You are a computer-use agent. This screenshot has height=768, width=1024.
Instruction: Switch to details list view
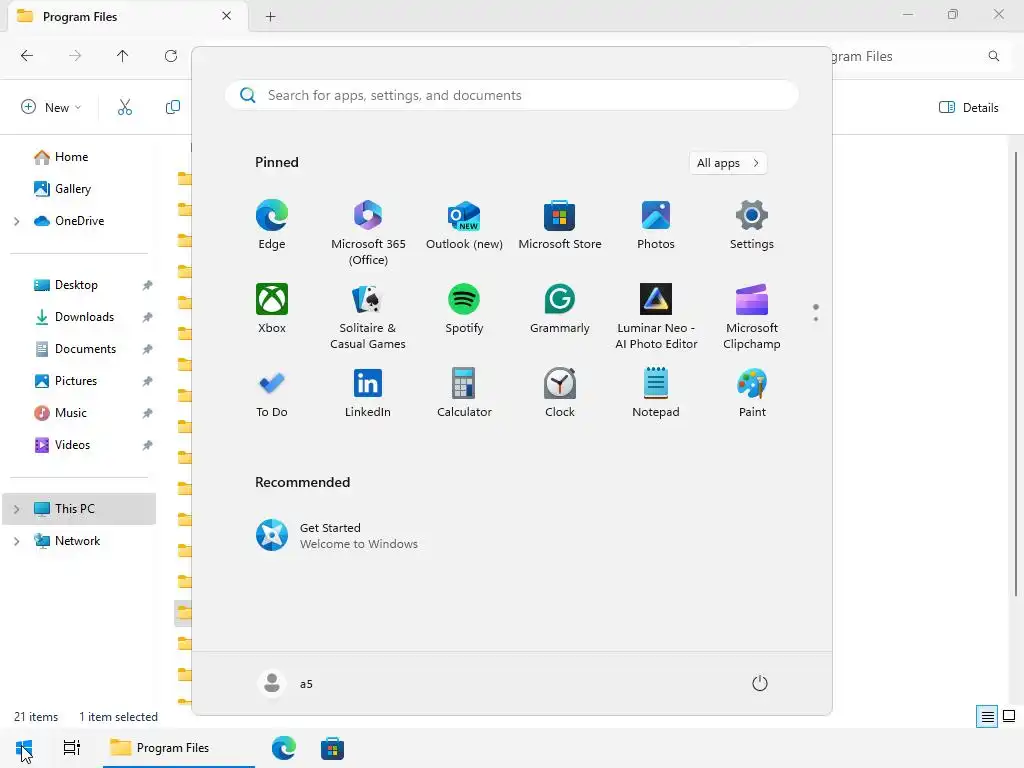pyautogui.click(x=987, y=716)
